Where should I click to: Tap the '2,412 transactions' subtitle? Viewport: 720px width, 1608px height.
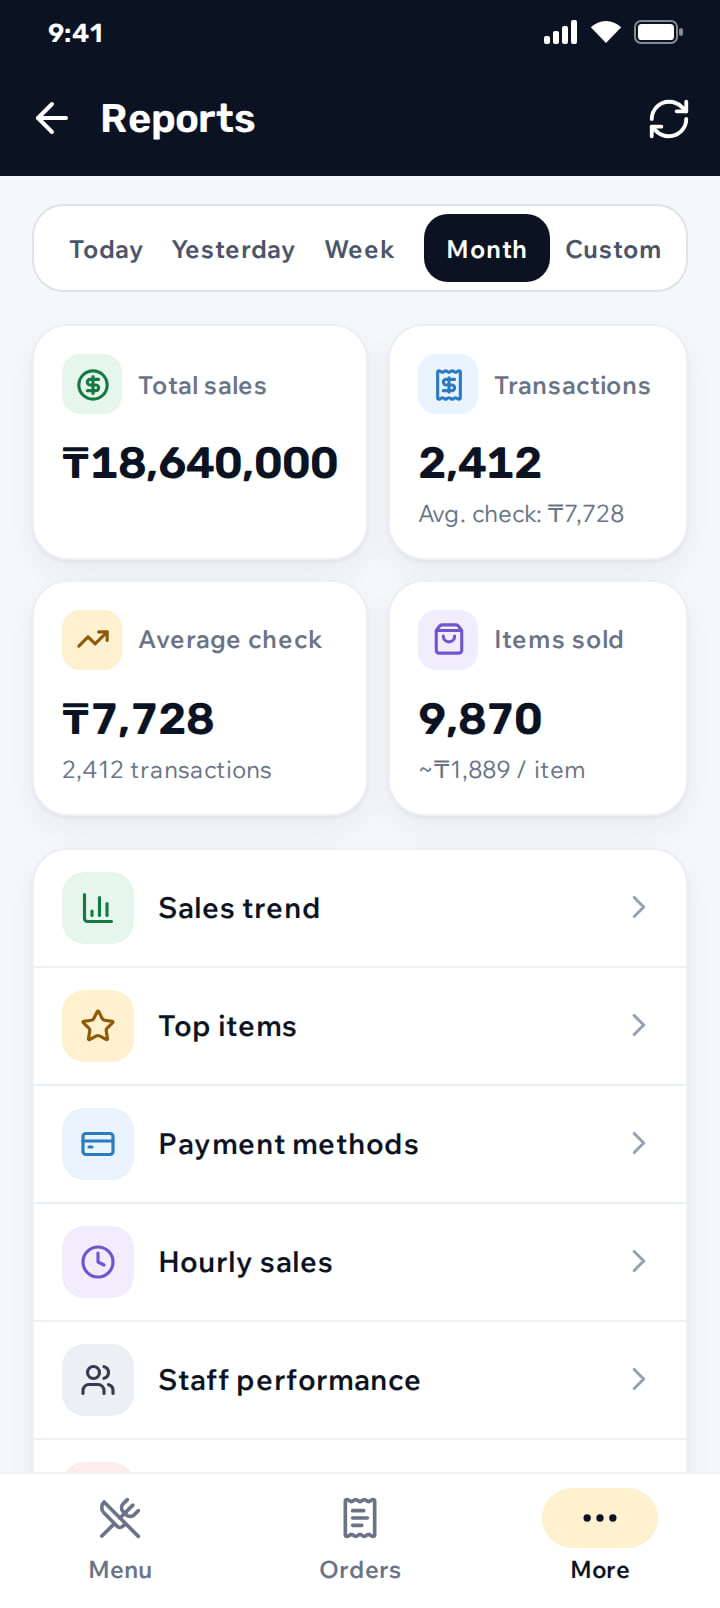tap(167, 770)
